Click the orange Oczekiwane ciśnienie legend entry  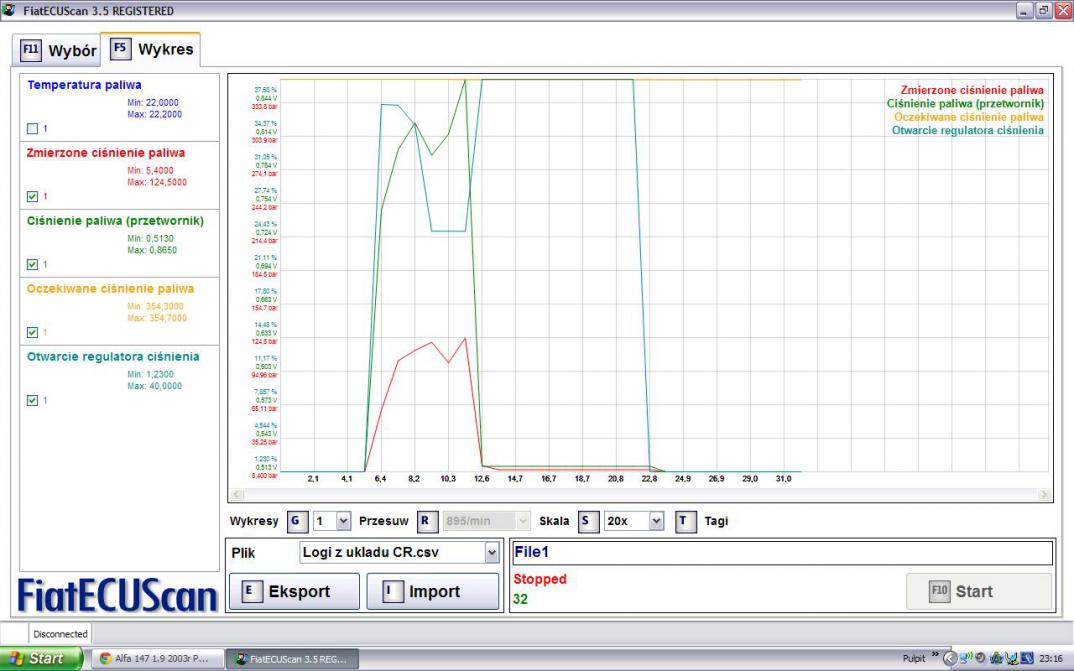tap(969, 117)
